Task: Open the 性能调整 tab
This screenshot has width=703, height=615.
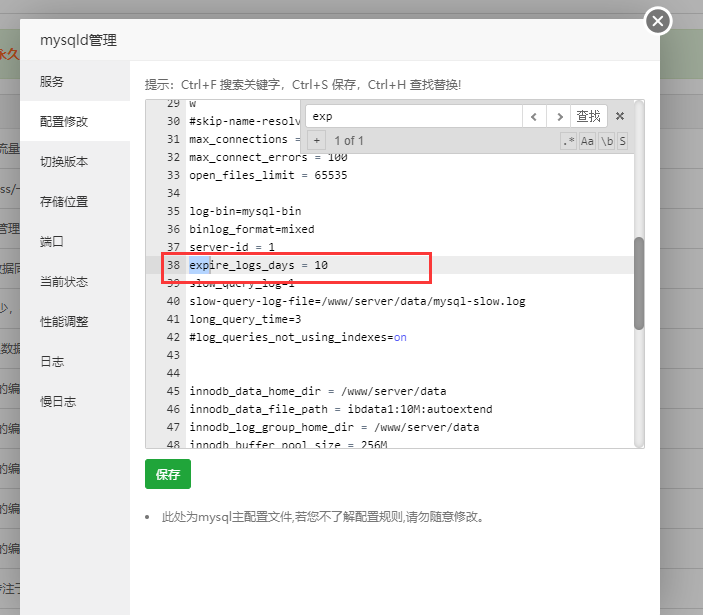Action: [64, 321]
